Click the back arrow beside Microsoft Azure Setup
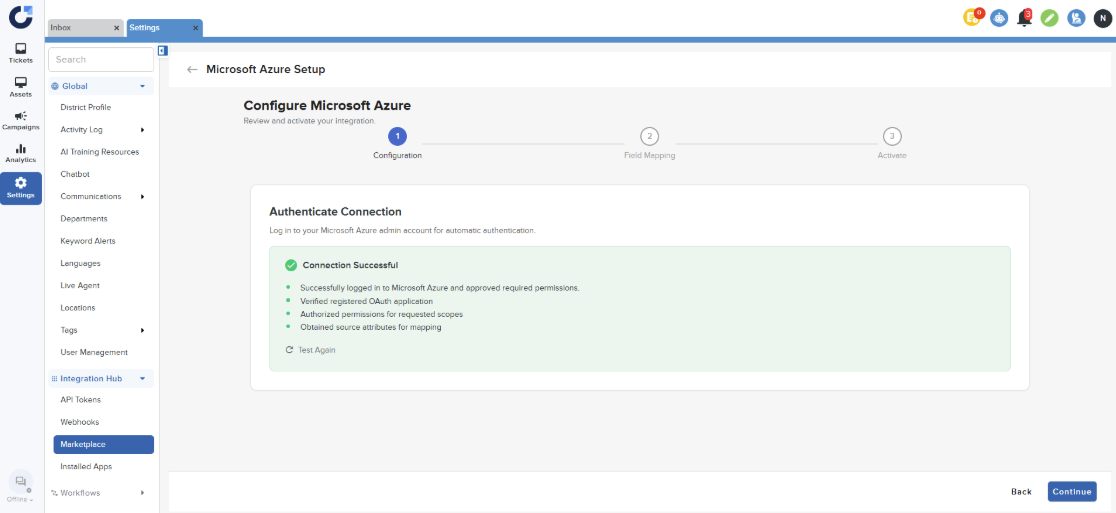1116x513 pixels. click(192, 70)
